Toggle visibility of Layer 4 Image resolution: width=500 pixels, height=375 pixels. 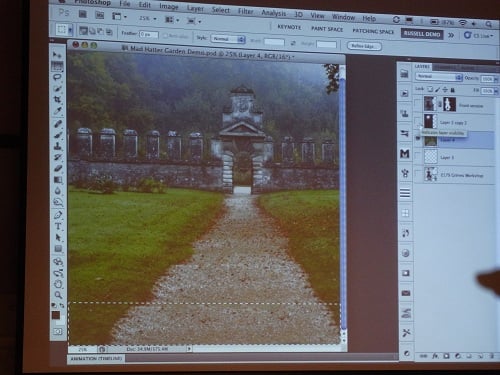tap(418, 139)
